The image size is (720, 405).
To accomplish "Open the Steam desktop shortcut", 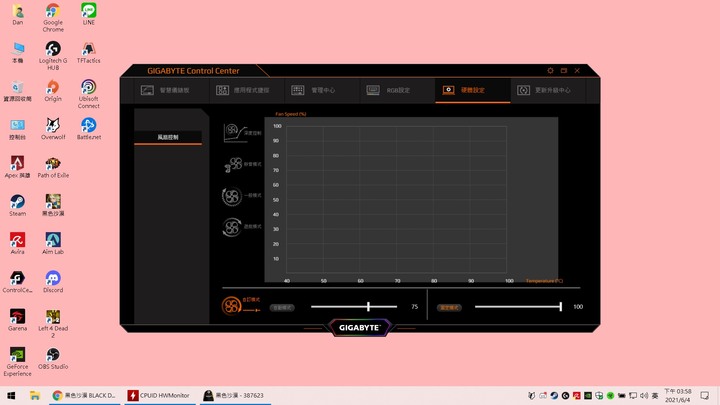I will 17,205.
